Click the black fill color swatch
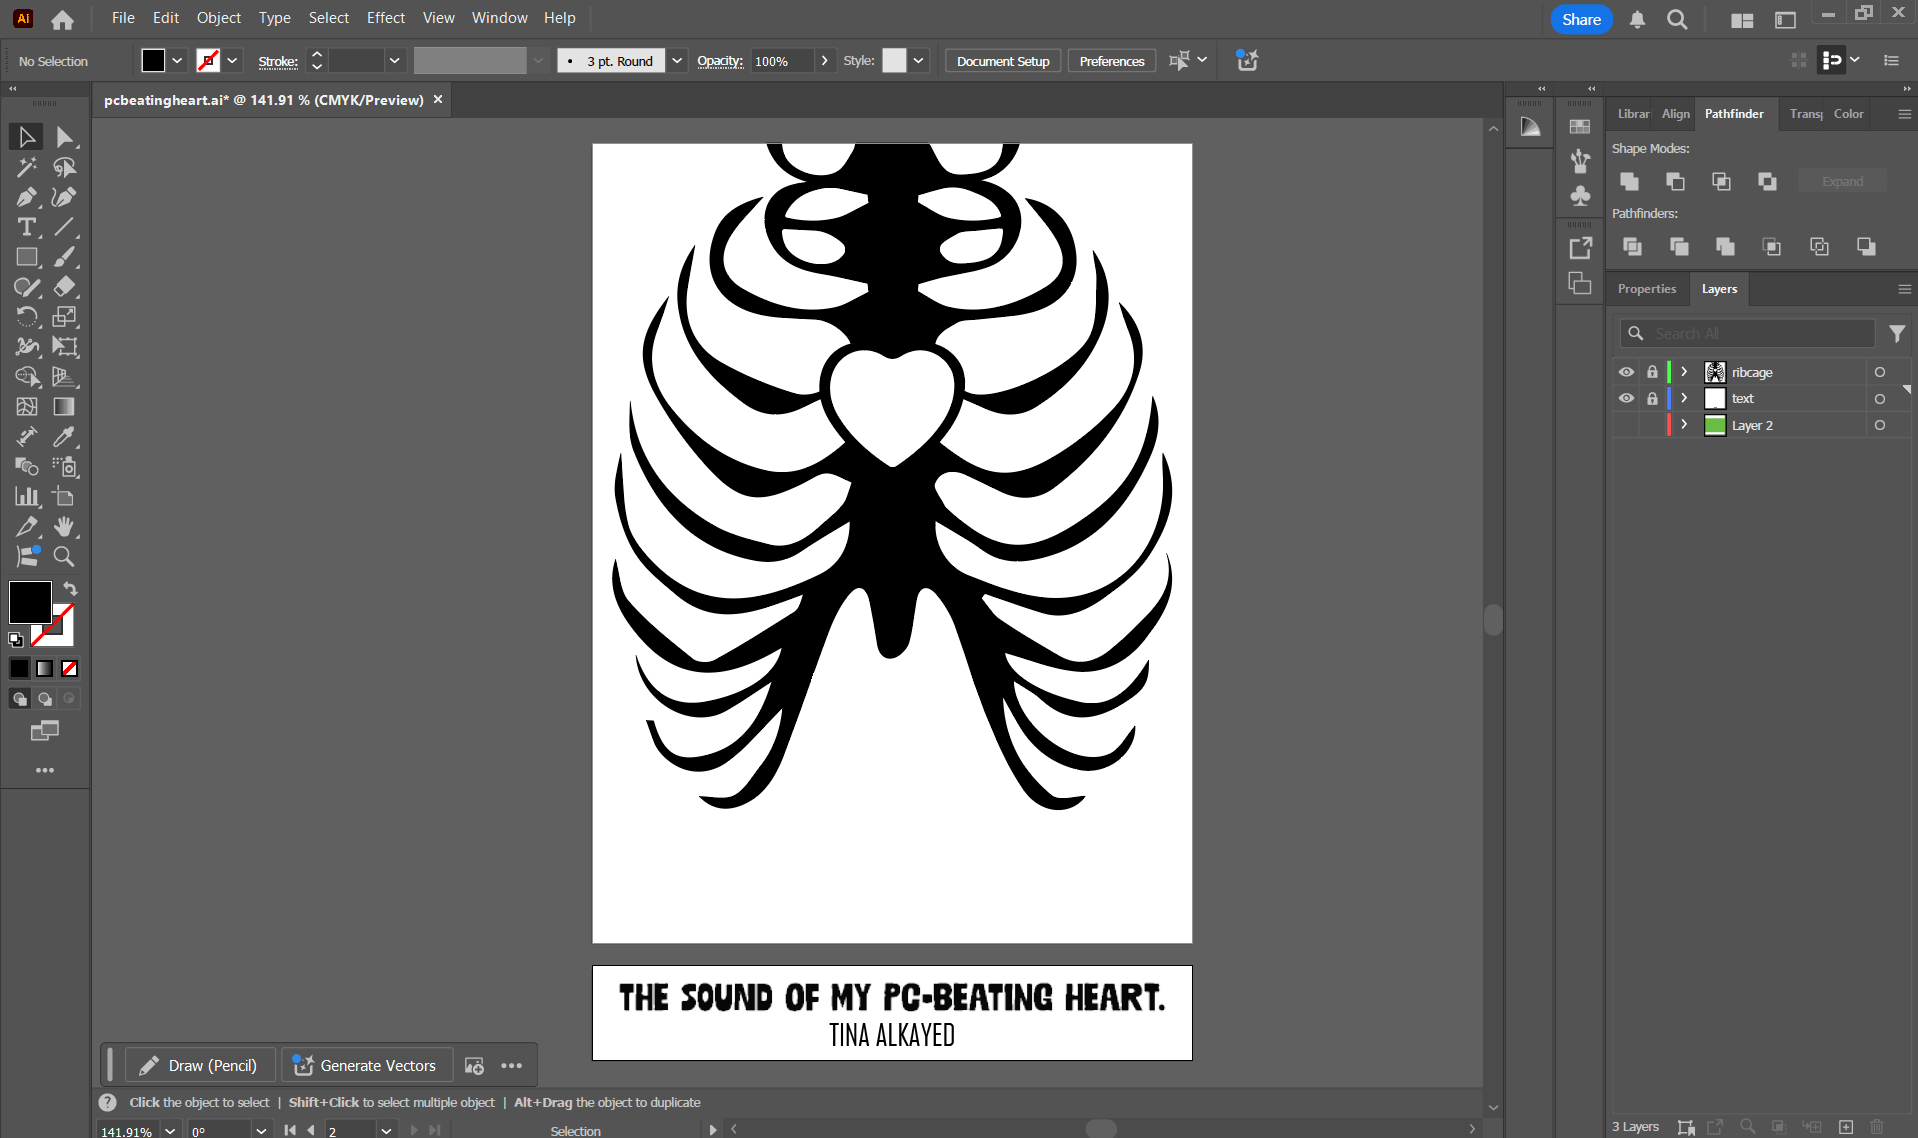The width and height of the screenshot is (1918, 1138). click(28, 601)
